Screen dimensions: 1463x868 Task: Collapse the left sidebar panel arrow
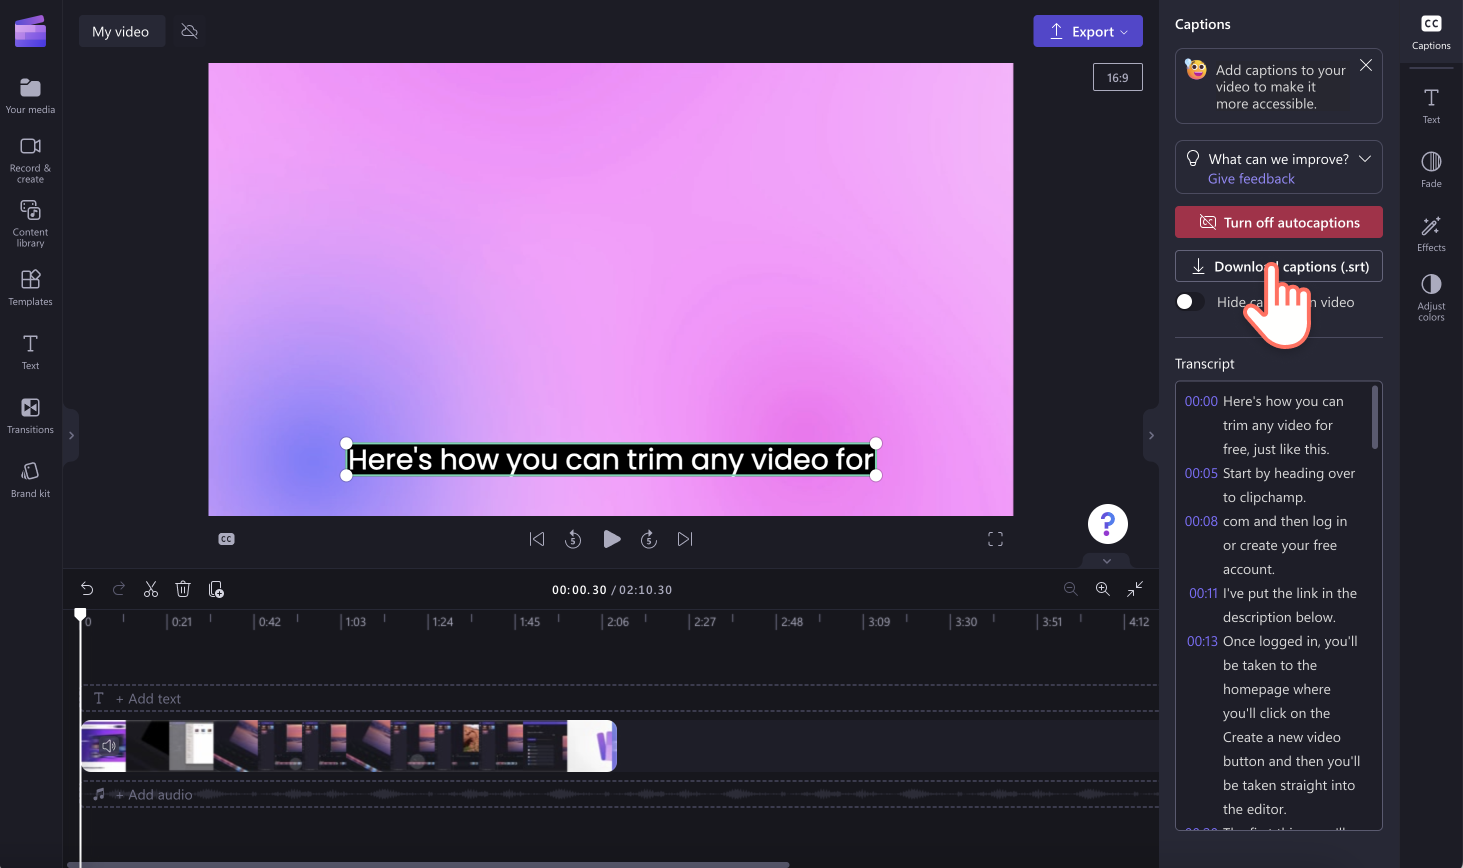pos(70,435)
